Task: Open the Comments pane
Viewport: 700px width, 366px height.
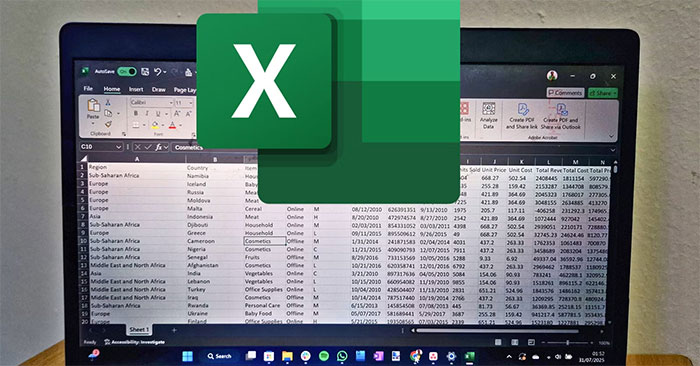Action: 565,92
